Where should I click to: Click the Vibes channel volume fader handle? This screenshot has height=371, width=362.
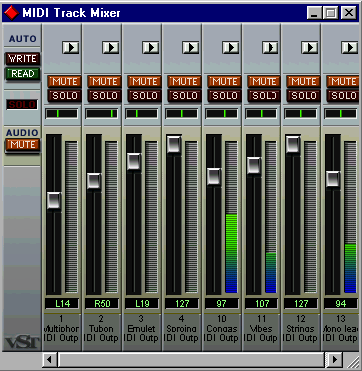pyautogui.click(x=254, y=165)
